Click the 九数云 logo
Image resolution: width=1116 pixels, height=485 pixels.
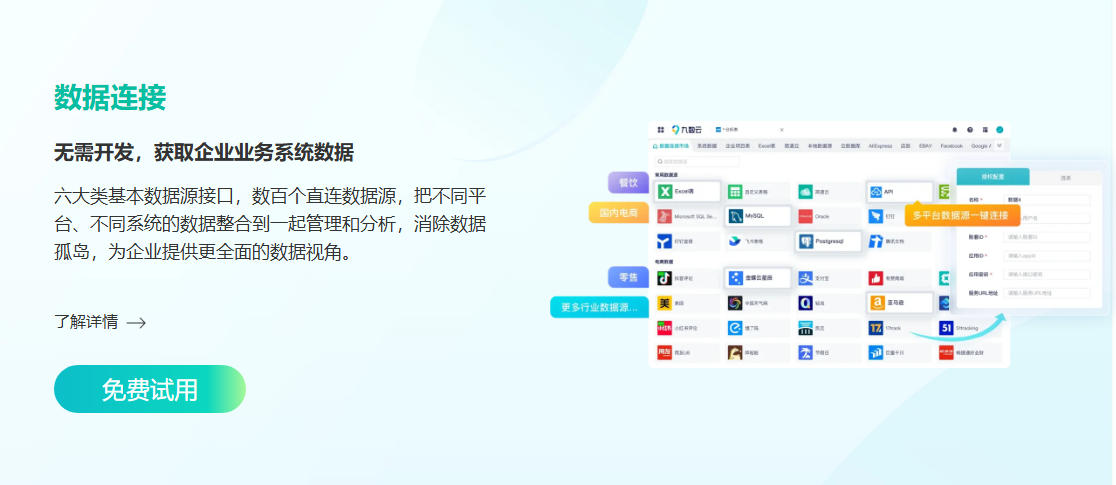[x=687, y=130]
